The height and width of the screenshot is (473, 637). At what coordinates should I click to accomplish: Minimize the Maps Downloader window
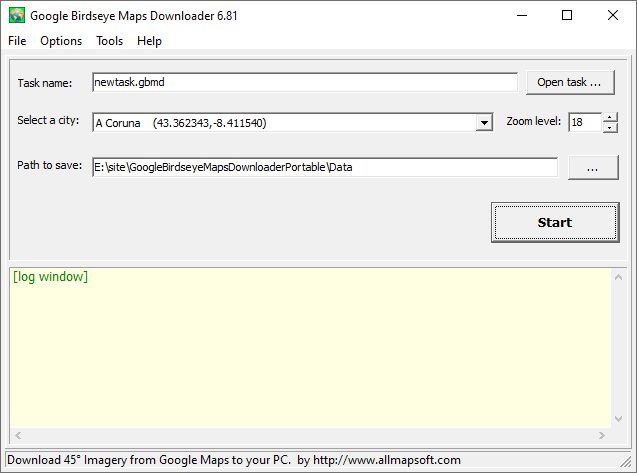click(x=522, y=15)
